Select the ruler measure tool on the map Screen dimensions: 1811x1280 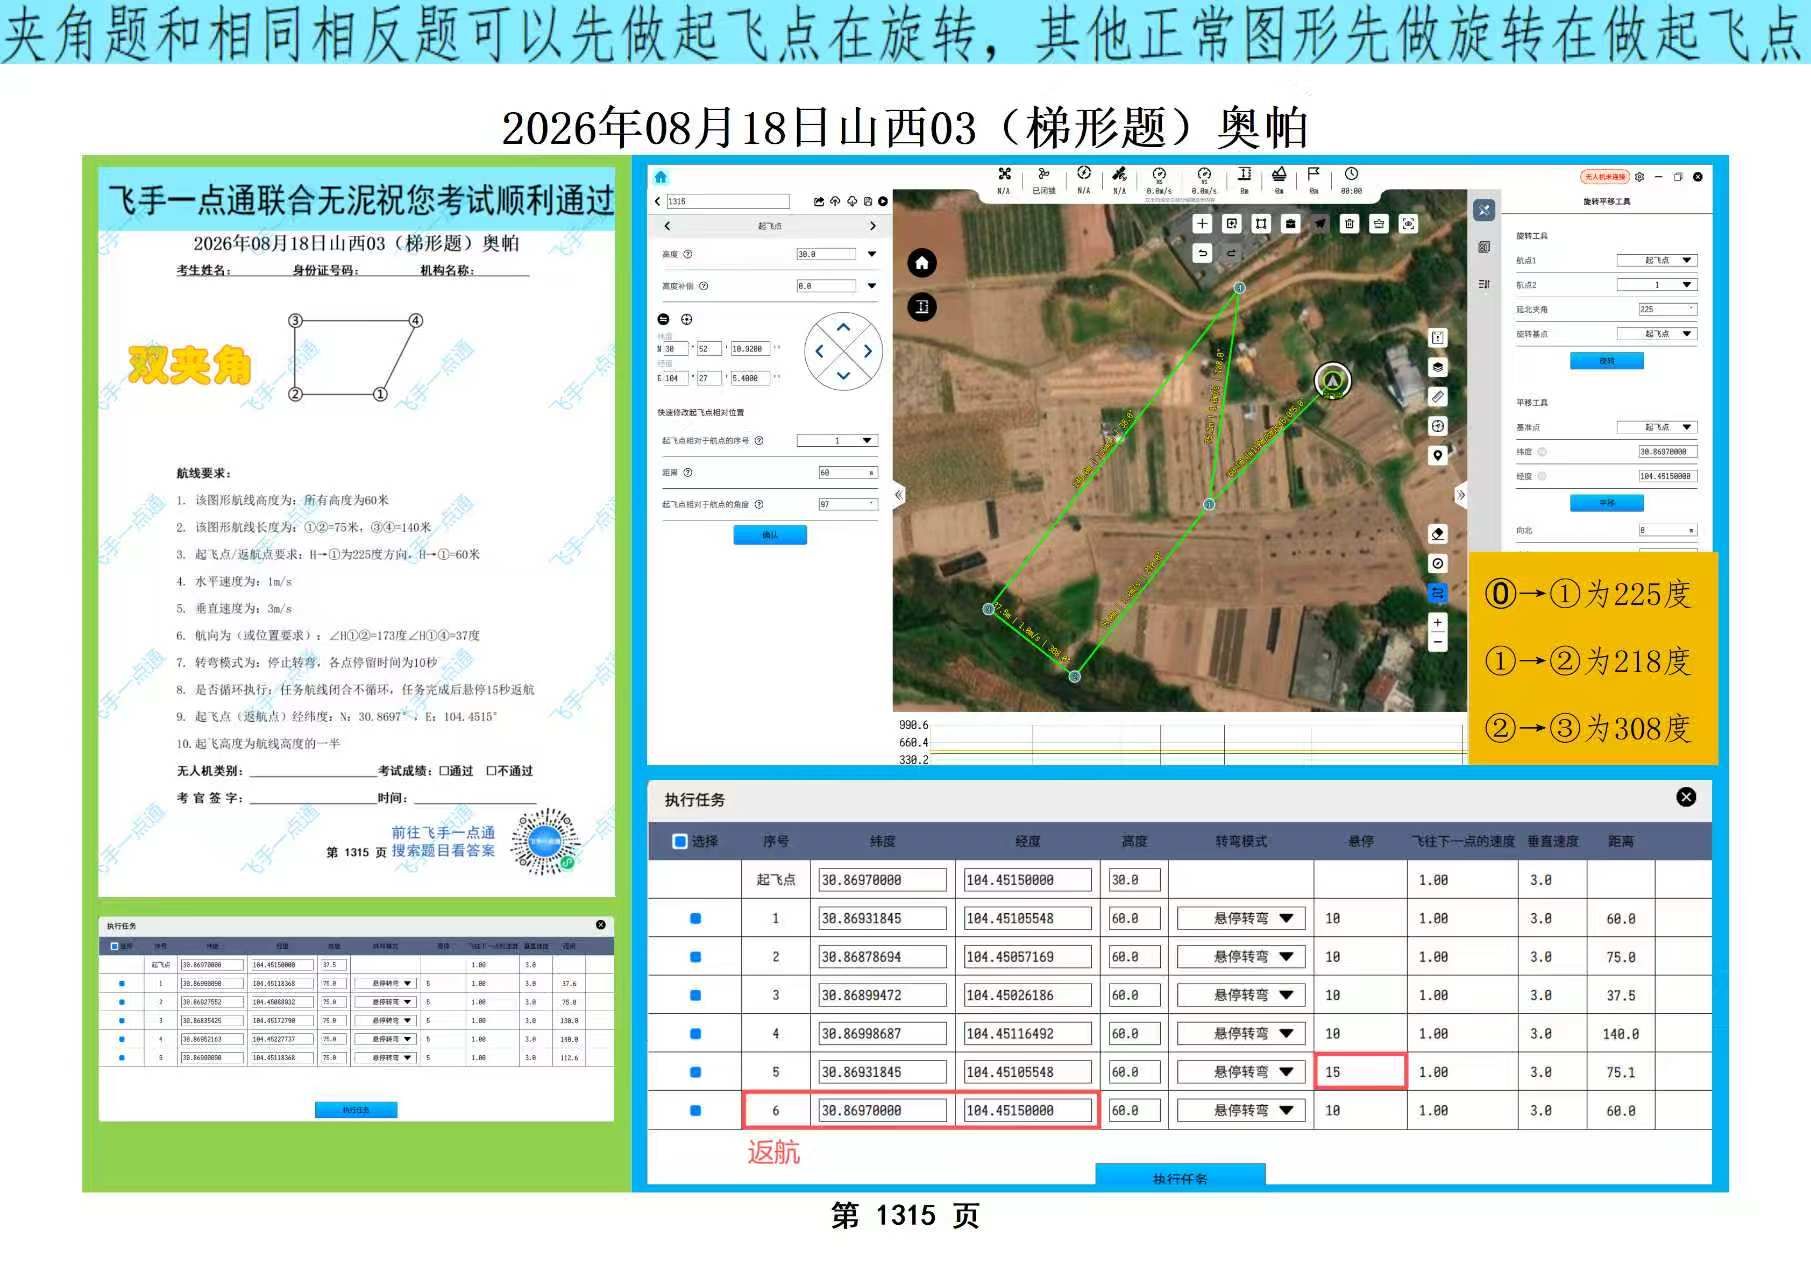(1438, 397)
